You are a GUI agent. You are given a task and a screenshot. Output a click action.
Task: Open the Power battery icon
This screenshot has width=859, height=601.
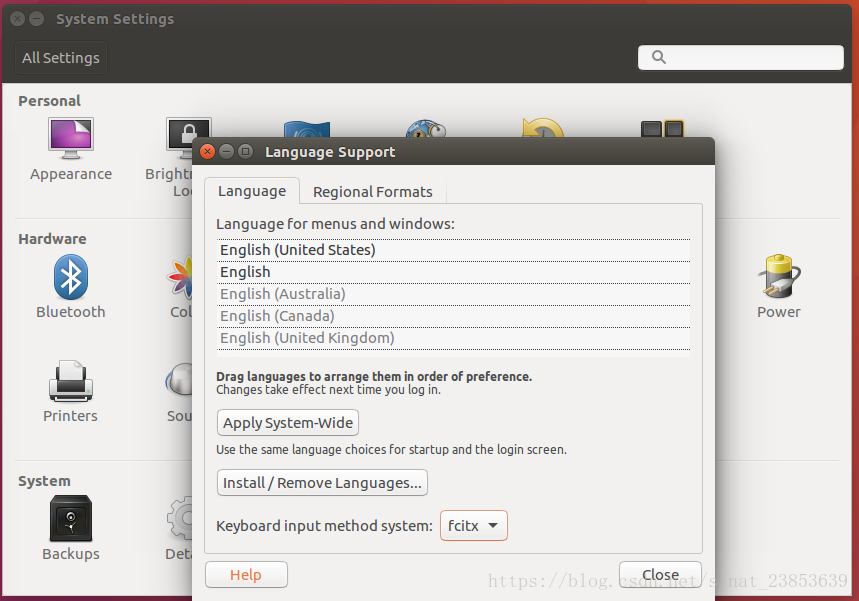click(778, 276)
